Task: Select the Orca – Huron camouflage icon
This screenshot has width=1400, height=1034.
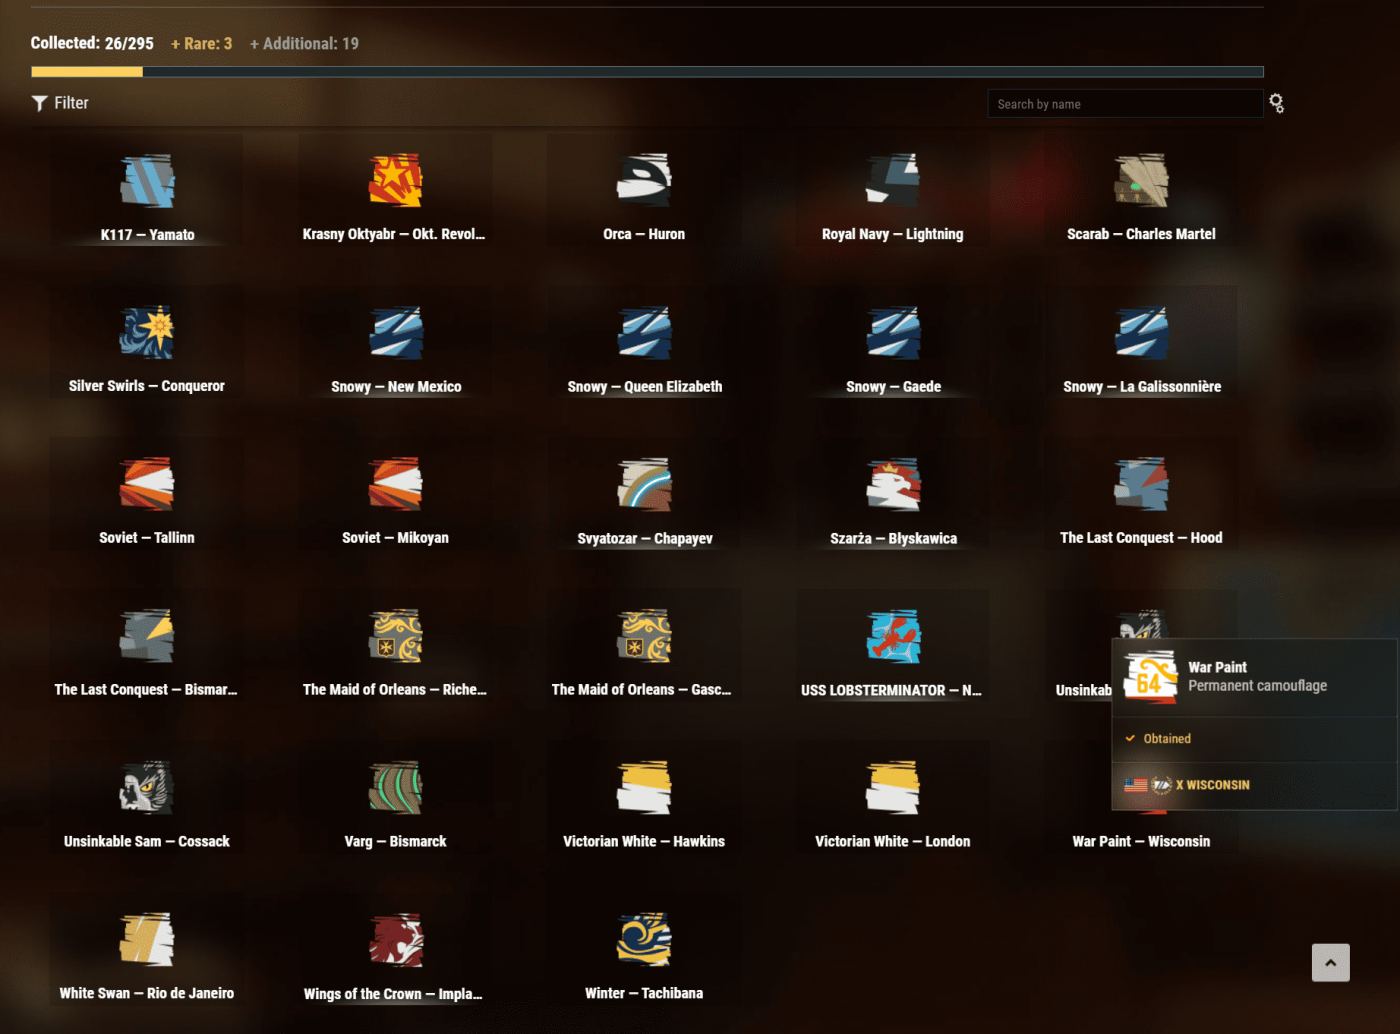Action: [x=644, y=181]
